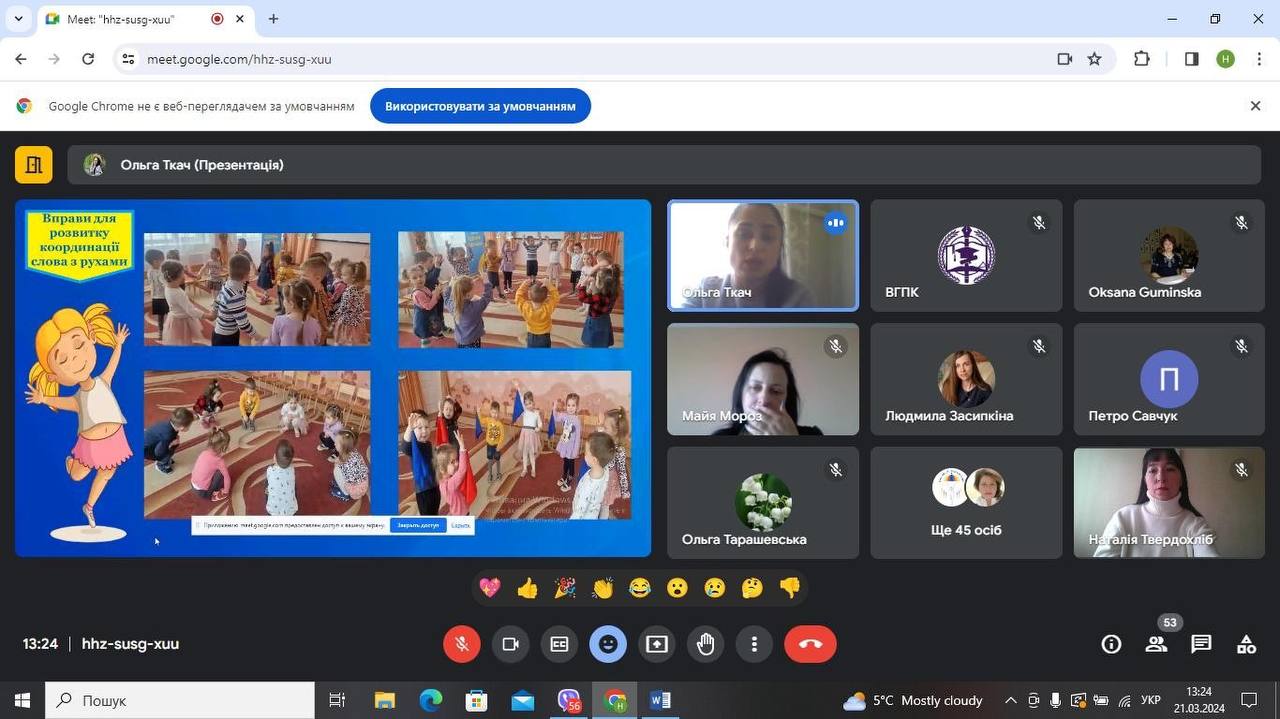This screenshot has height=719, width=1280.
Task: Open meeting details info icon
Action: (x=1111, y=644)
